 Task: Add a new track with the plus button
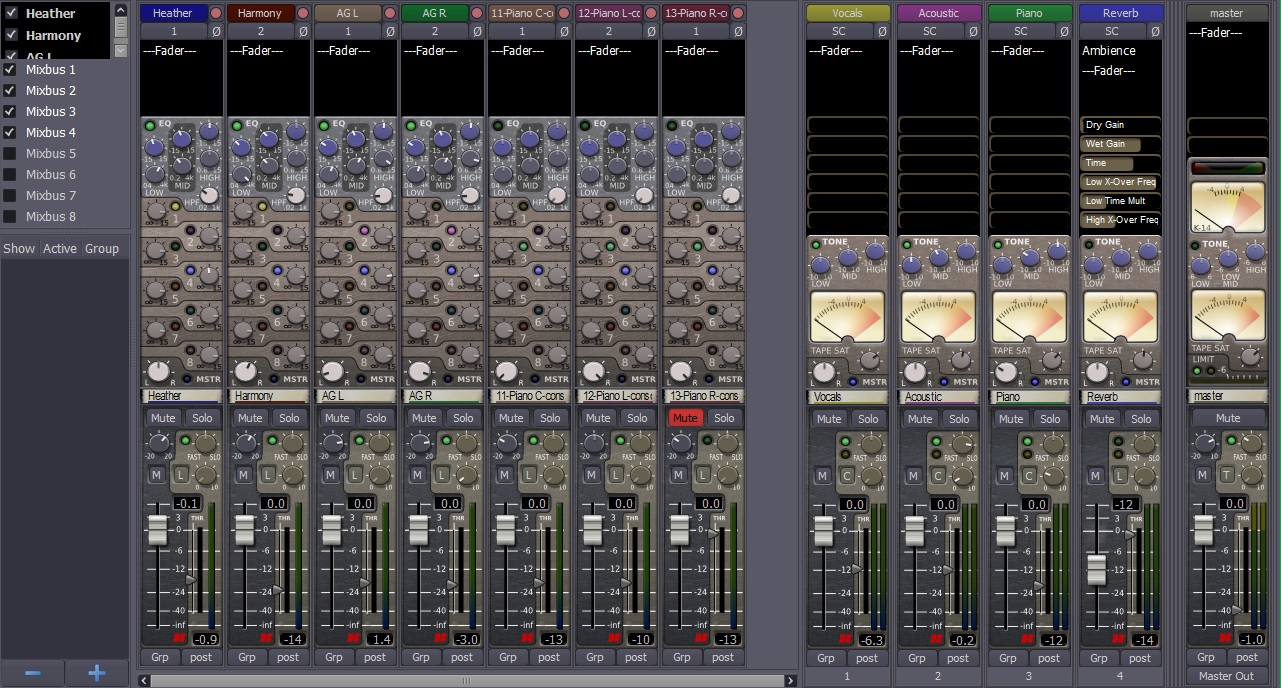(x=96, y=673)
